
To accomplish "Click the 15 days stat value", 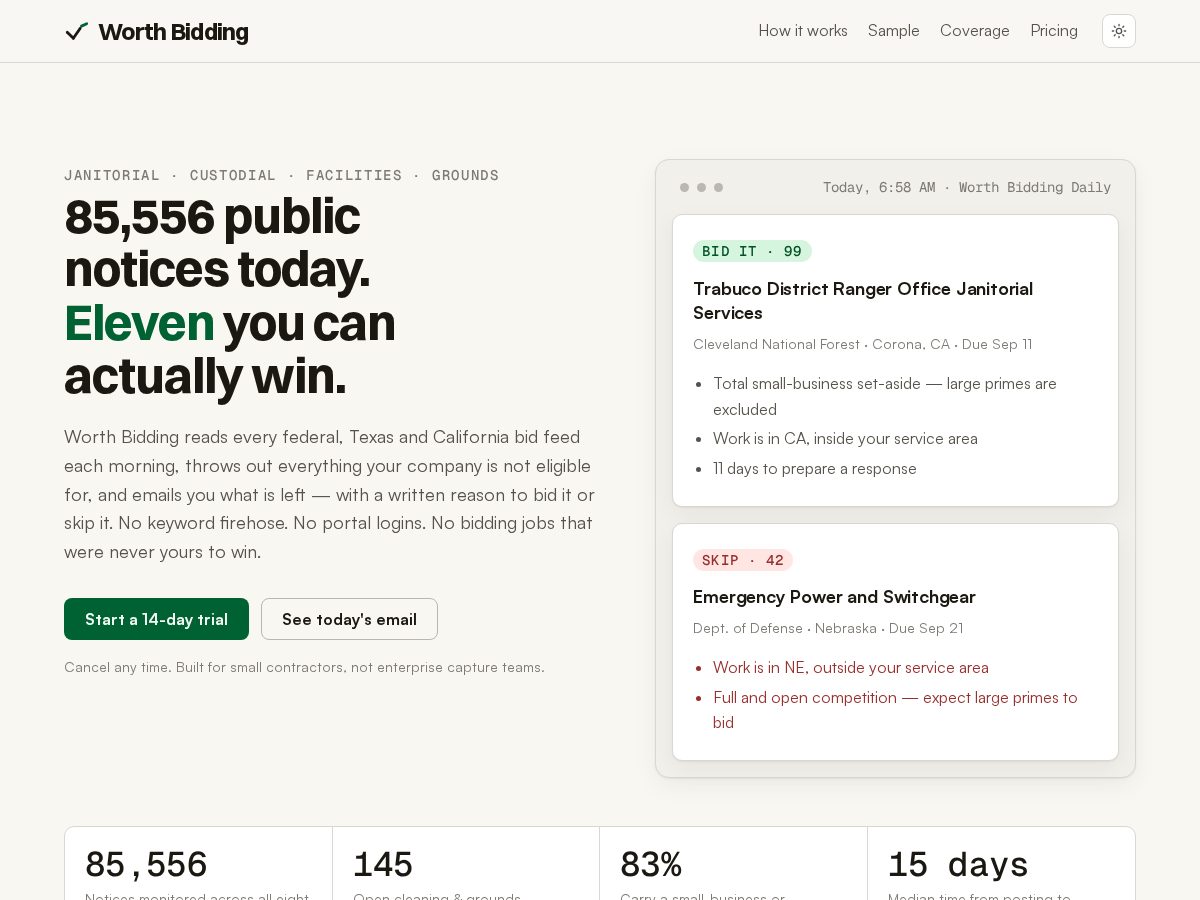I will [958, 865].
